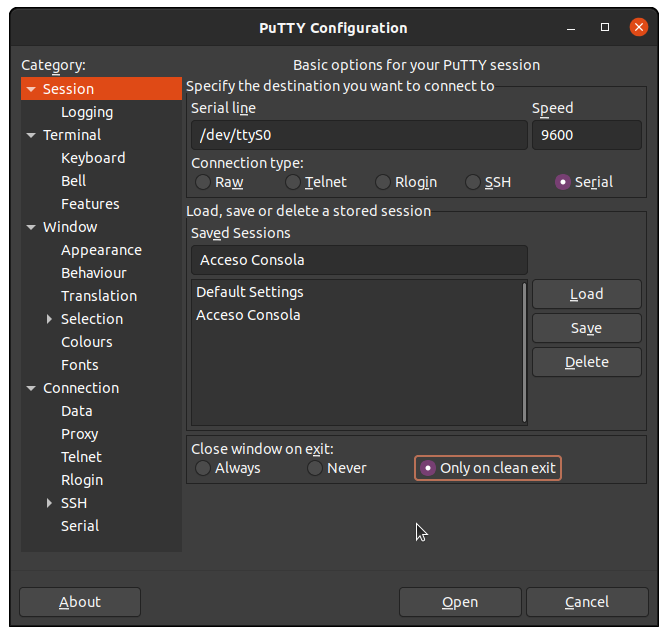This screenshot has width=668, height=636.
Task: Open the Appearance settings category
Action: [101, 250]
